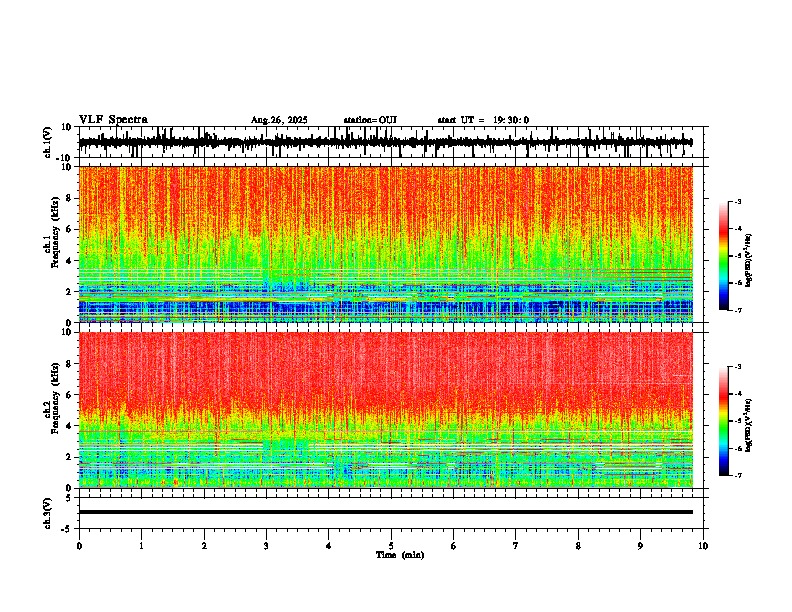Screen dimensions: 792x612
Task: Click the date 'Aug.26, 2025' label
Action: tap(279, 120)
